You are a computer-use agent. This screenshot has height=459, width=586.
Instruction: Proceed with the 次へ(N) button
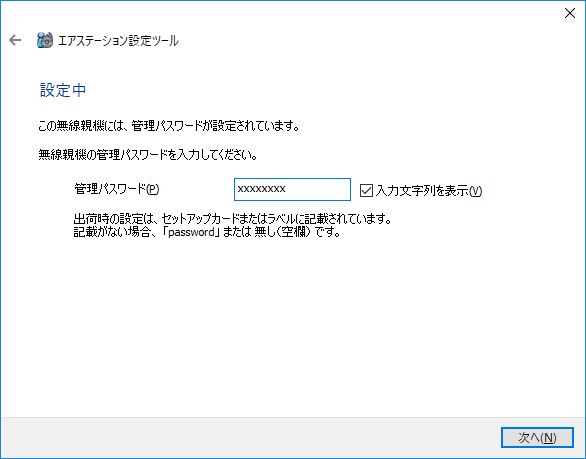point(537,437)
